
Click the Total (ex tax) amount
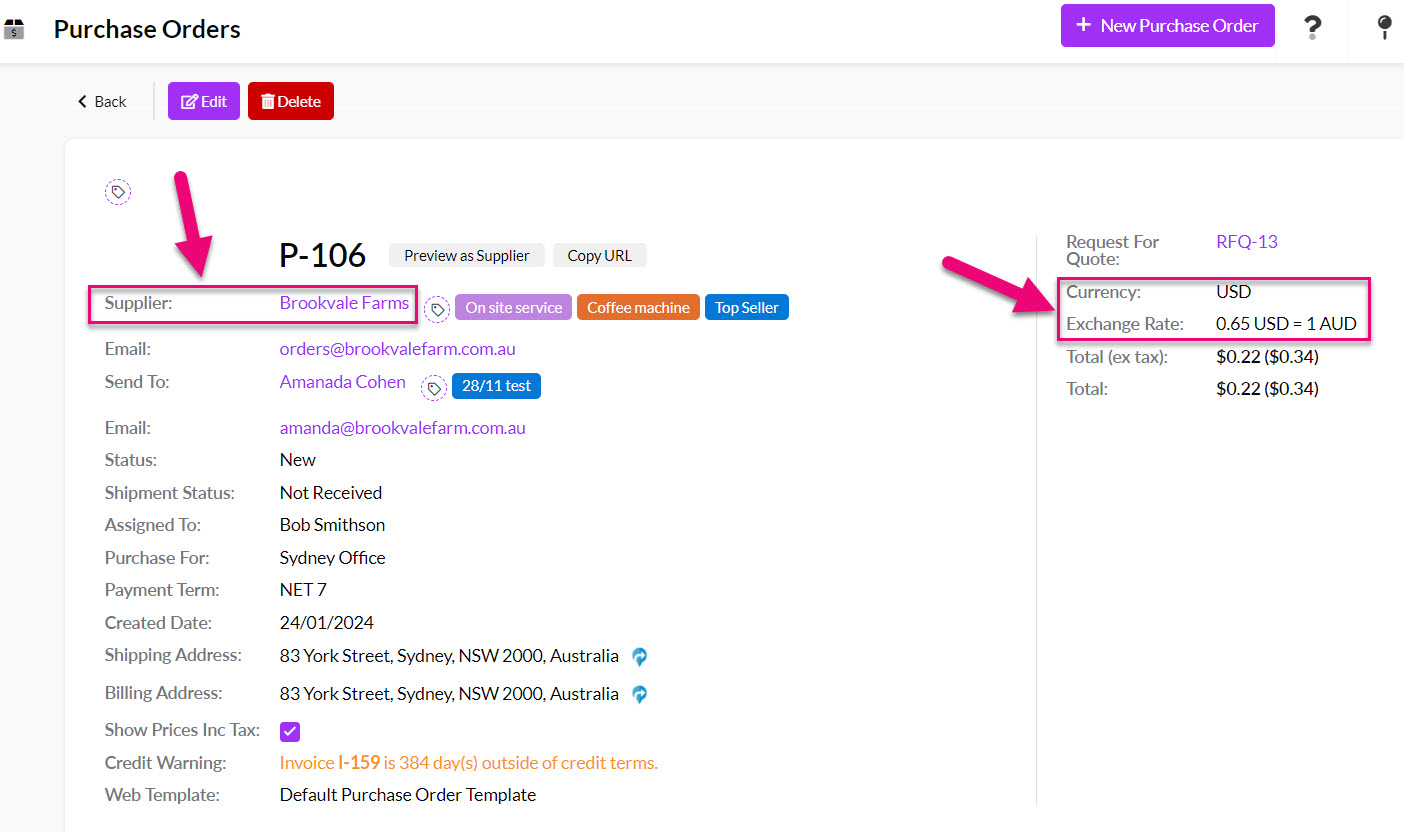click(1267, 356)
